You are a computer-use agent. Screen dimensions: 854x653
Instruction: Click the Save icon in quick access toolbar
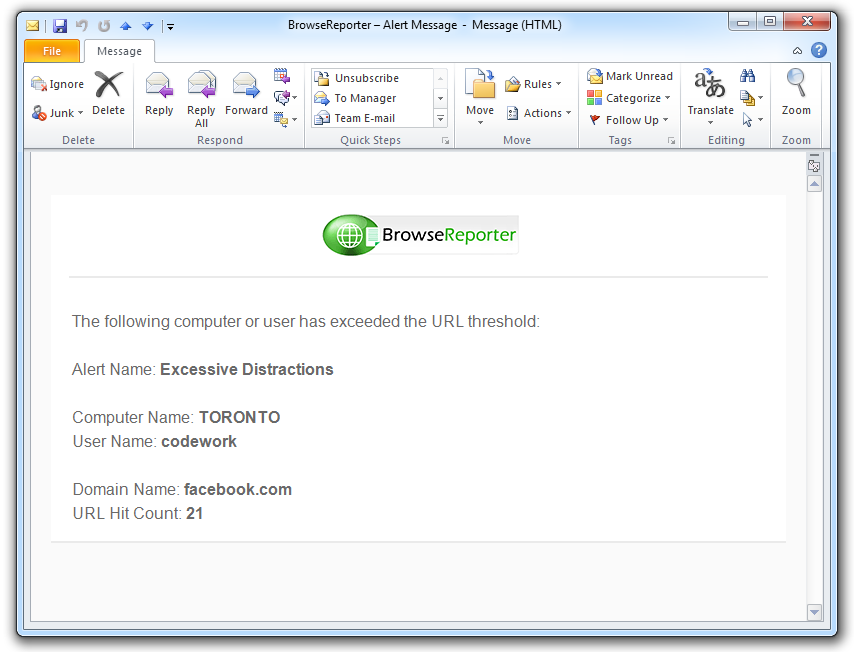click(60, 26)
